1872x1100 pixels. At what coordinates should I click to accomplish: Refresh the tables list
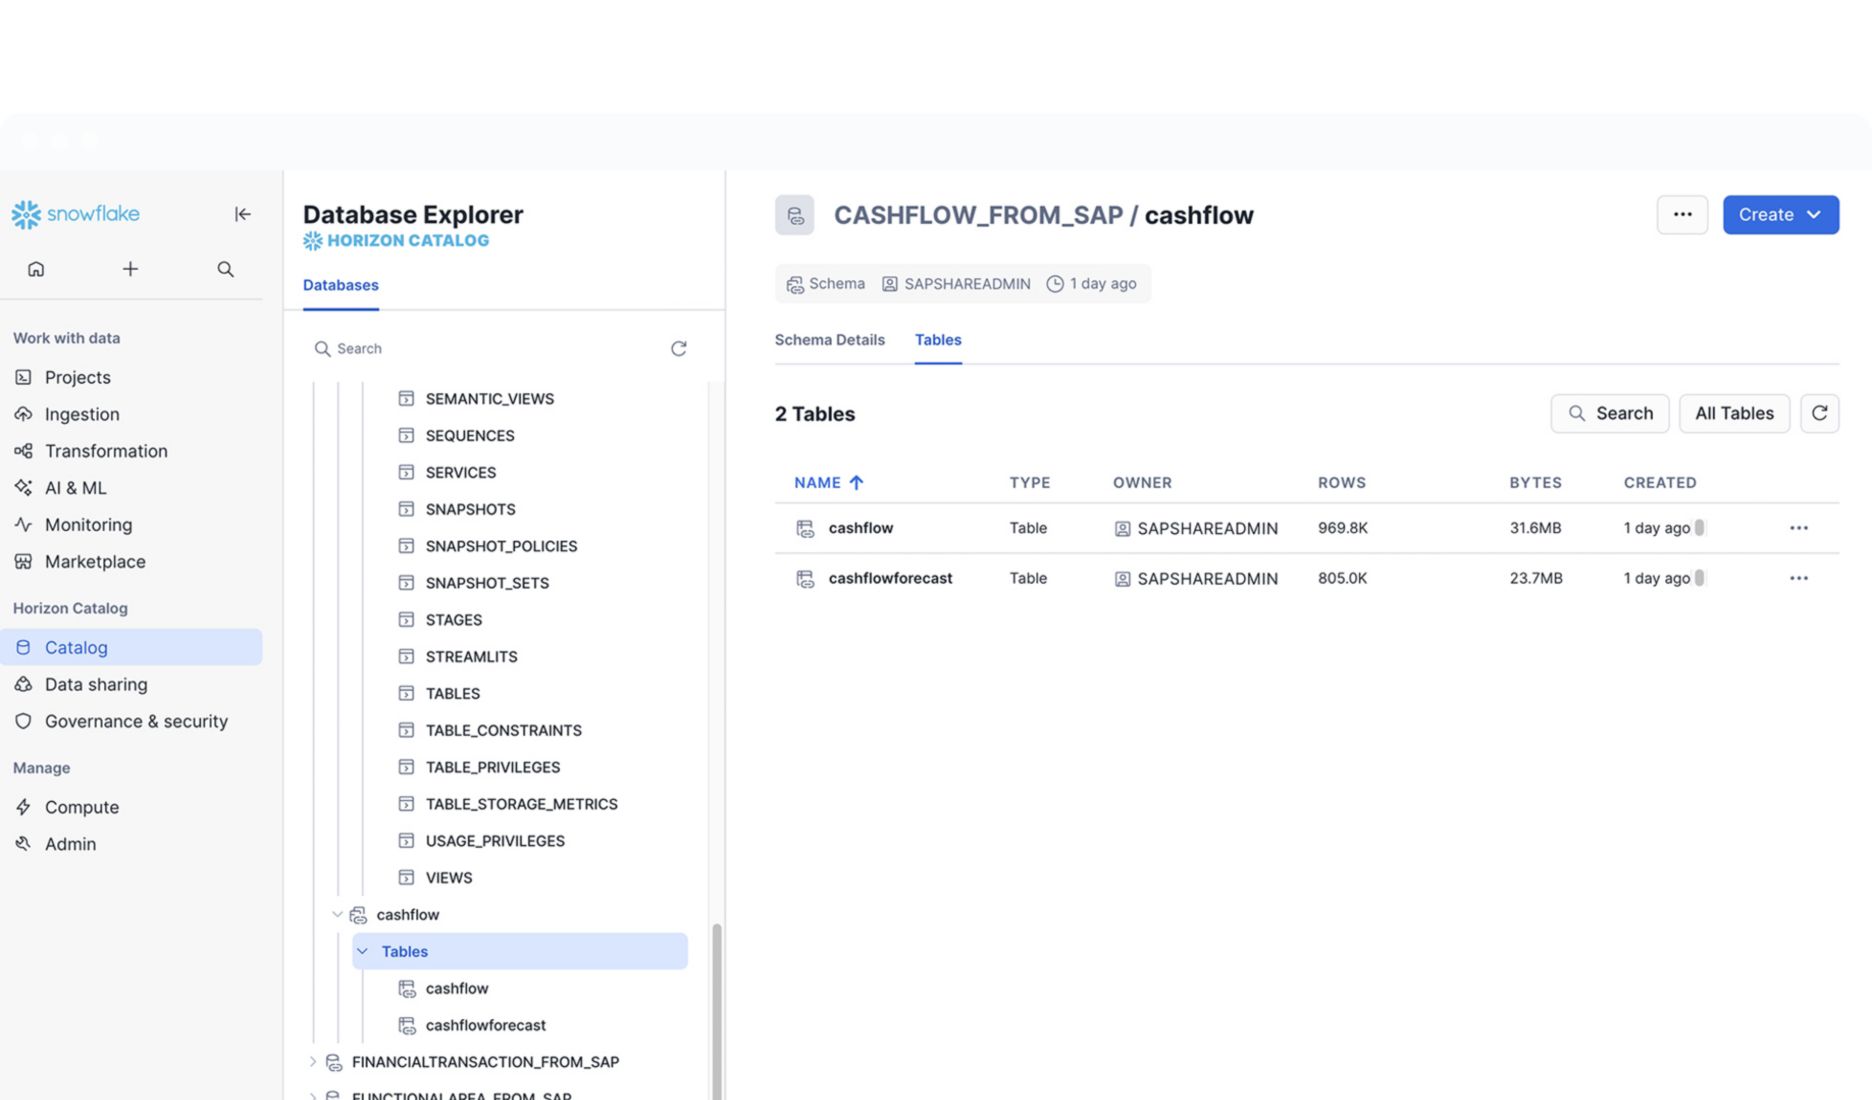click(1818, 413)
